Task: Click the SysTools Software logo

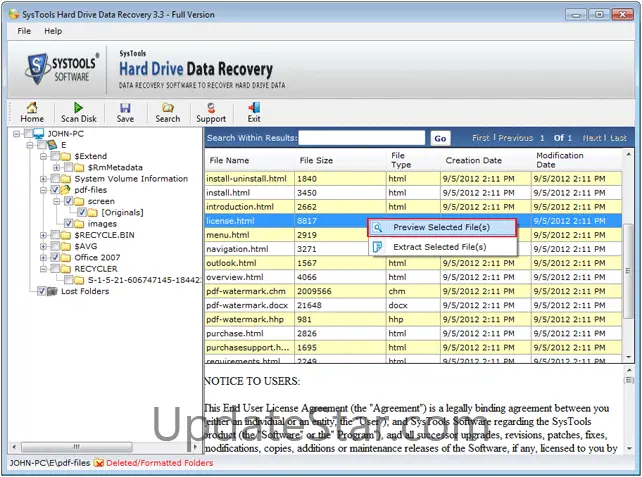Action: tap(62, 68)
